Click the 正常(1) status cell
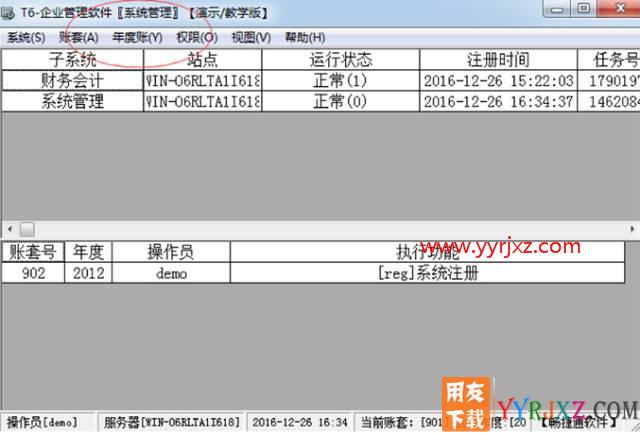 click(340, 80)
